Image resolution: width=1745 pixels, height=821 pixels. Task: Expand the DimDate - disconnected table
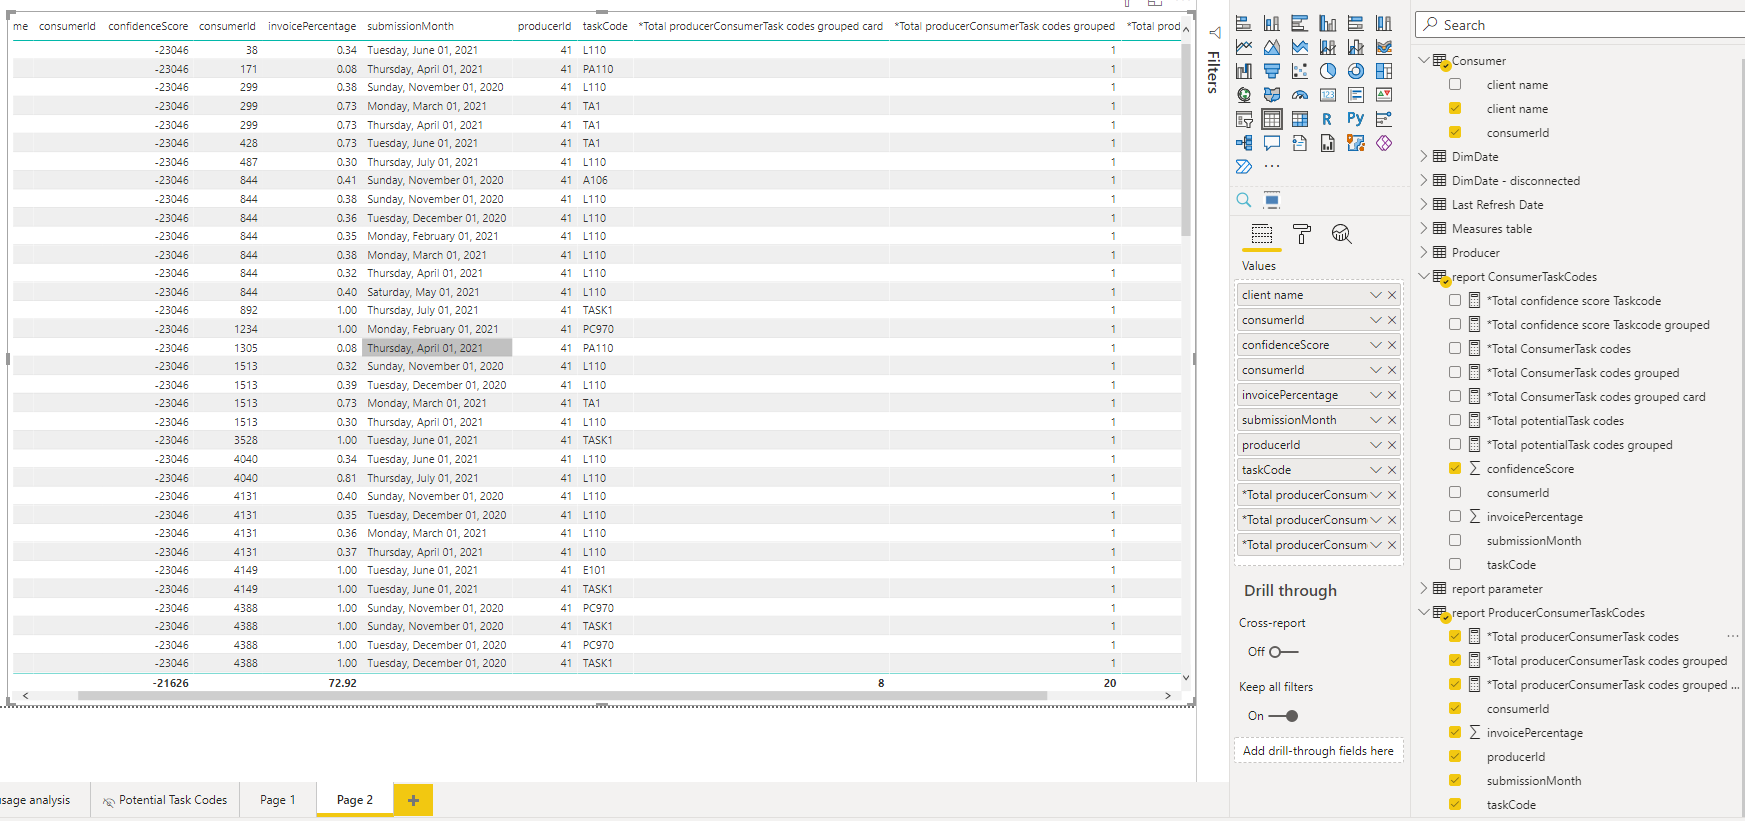tap(1424, 180)
